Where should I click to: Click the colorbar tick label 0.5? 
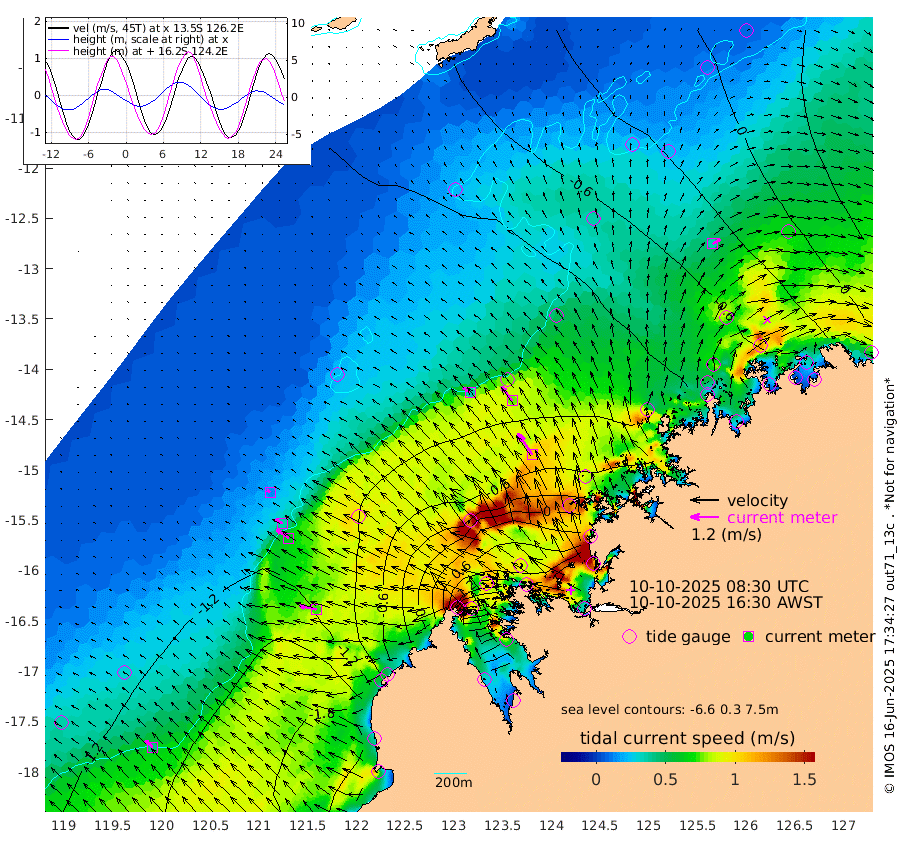click(x=665, y=779)
